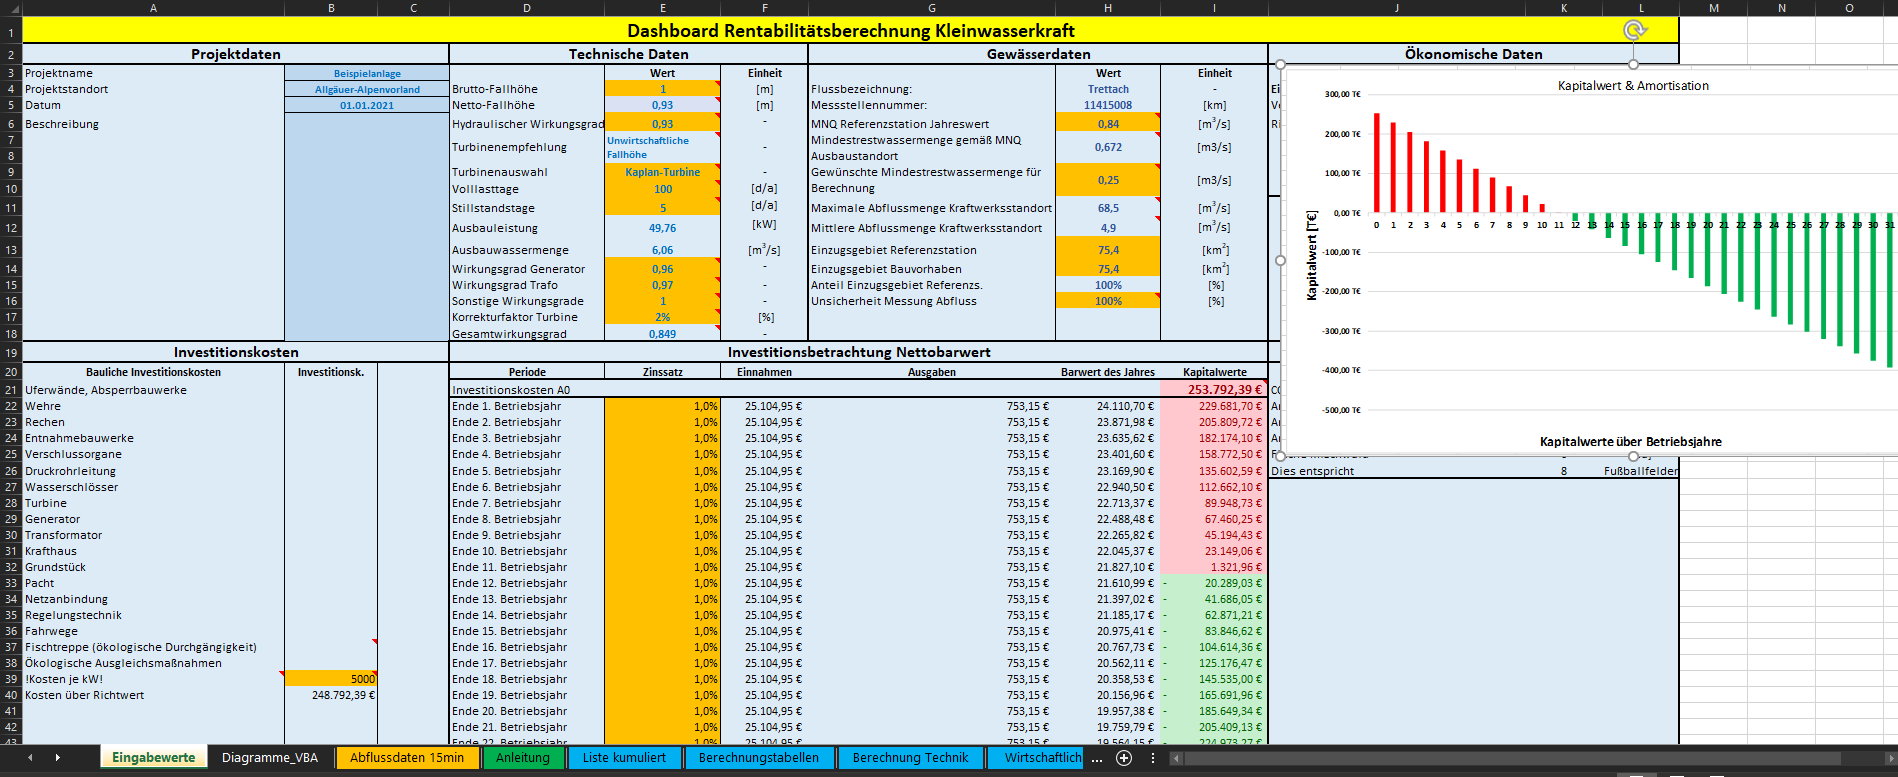This screenshot has width=1898, height=777.
Task: Select the Investitionskosten A0 value 253.792,39 €
Action: point(1214,390)
